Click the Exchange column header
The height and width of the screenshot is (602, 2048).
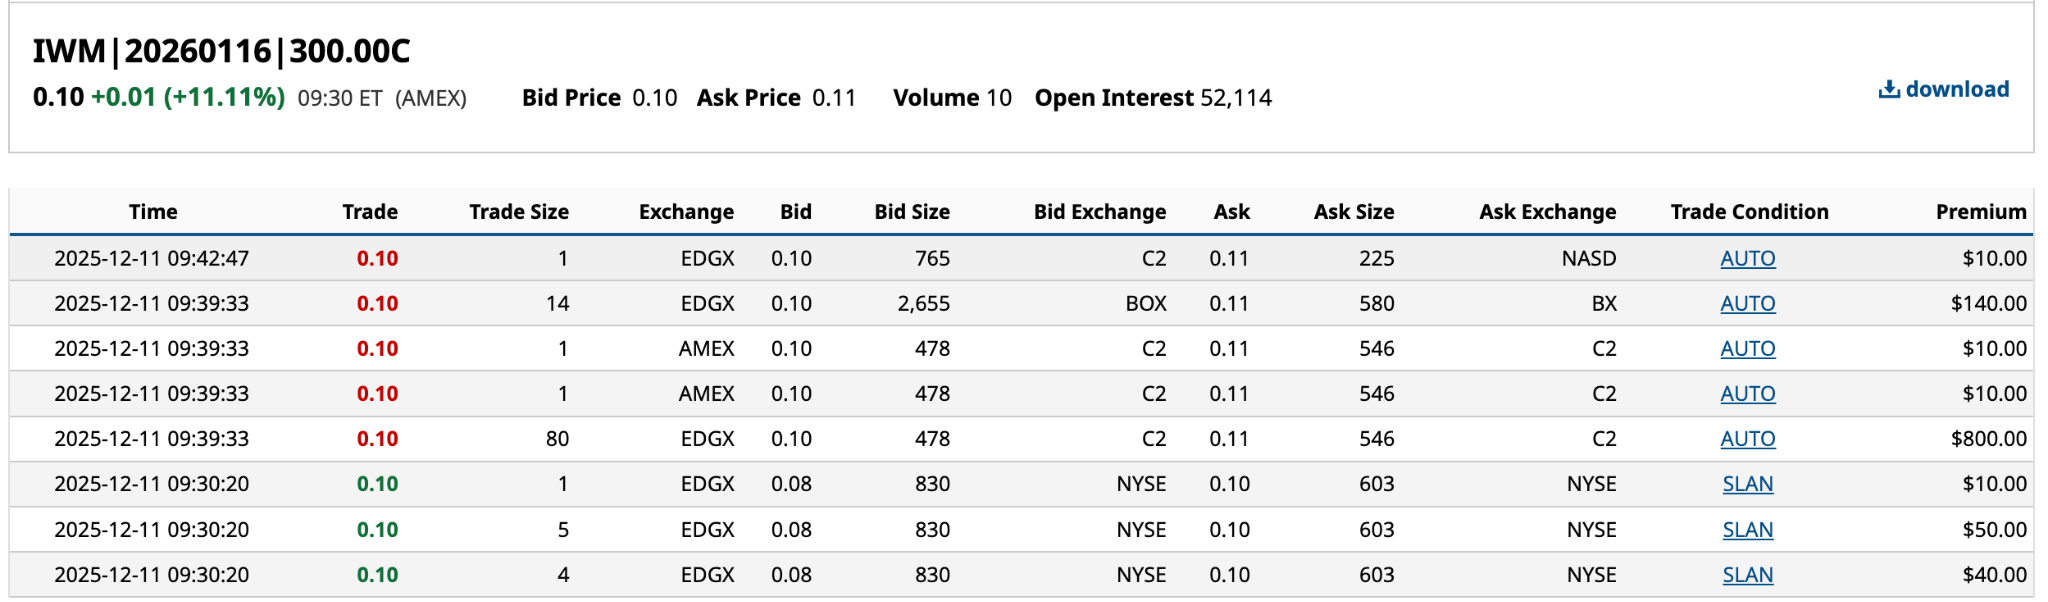click(686, 212)
